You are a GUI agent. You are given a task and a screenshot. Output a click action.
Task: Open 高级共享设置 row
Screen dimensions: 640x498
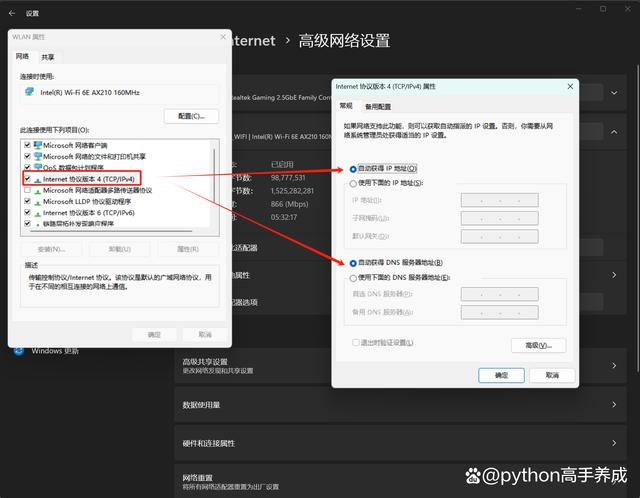pos(400,366)
